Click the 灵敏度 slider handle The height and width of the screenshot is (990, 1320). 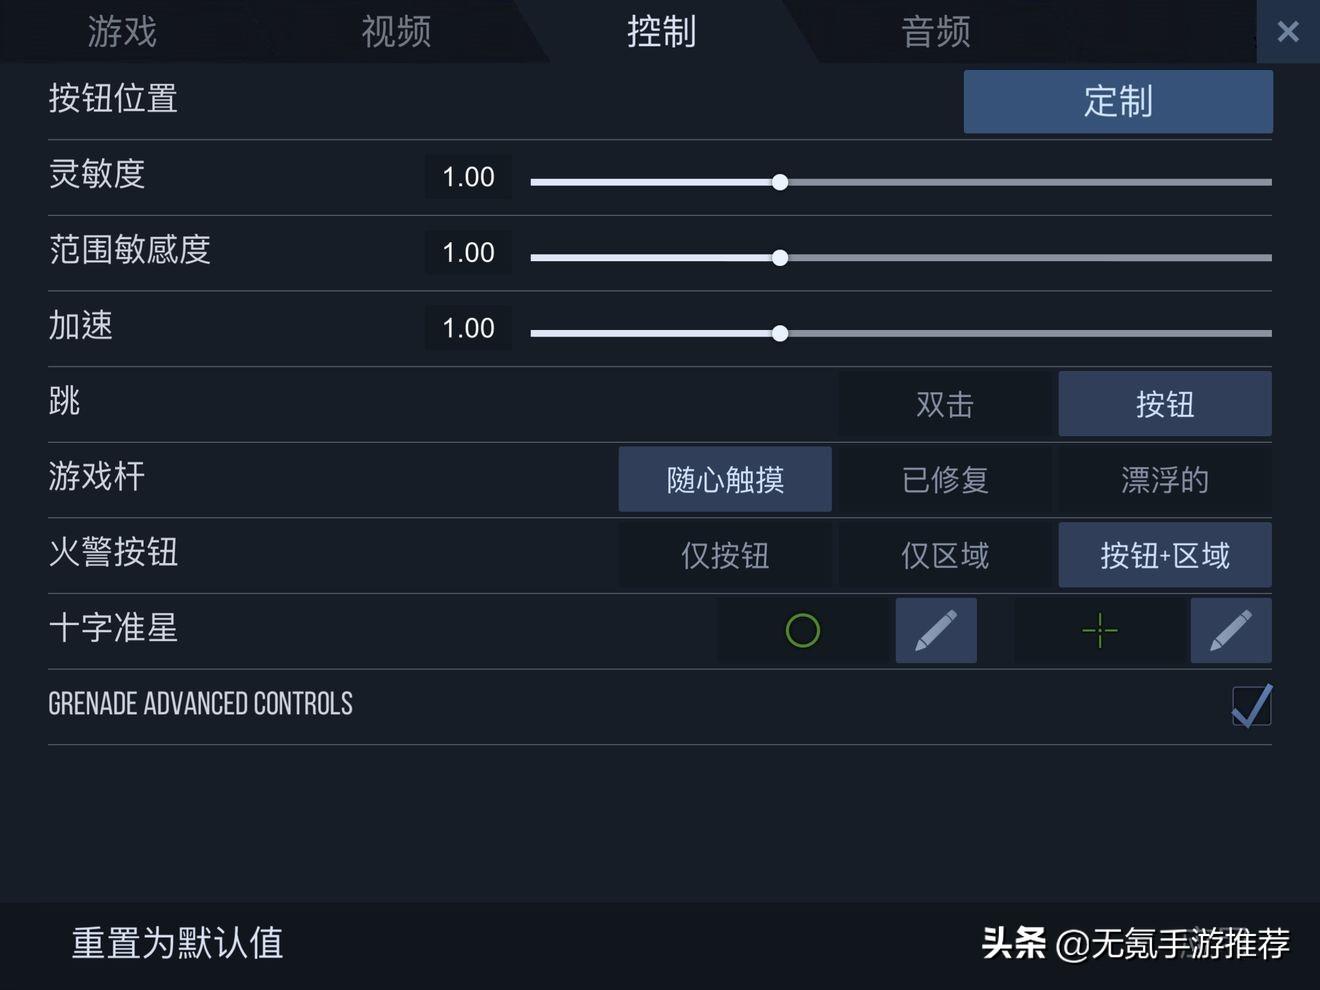tap(780, 182)
